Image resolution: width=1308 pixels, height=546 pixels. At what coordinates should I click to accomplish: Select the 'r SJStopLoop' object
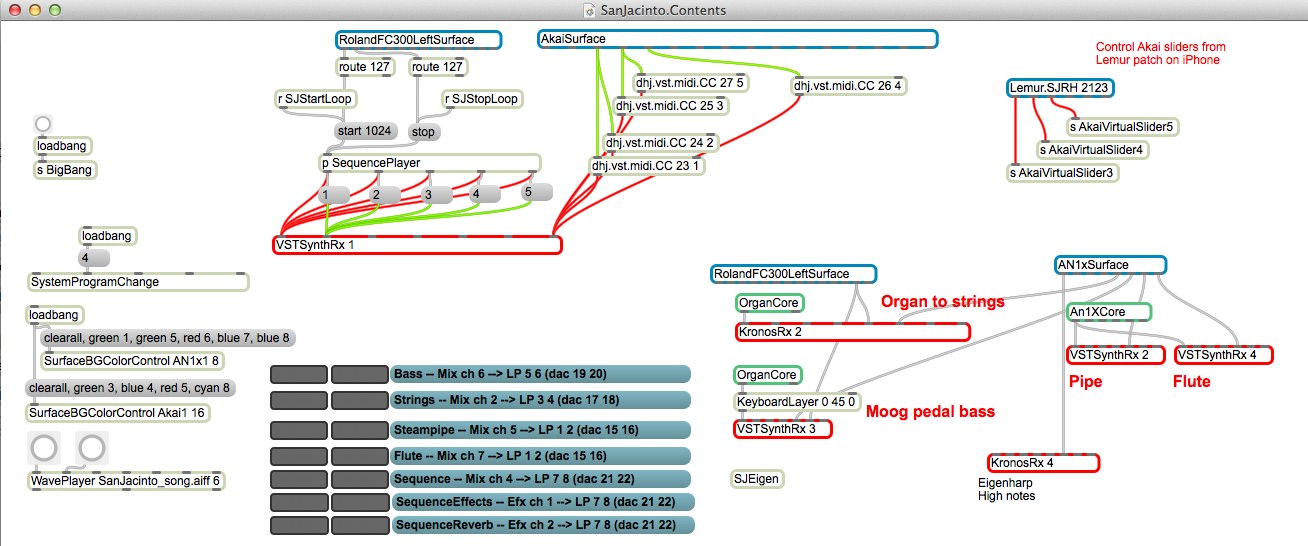[482, 99]
